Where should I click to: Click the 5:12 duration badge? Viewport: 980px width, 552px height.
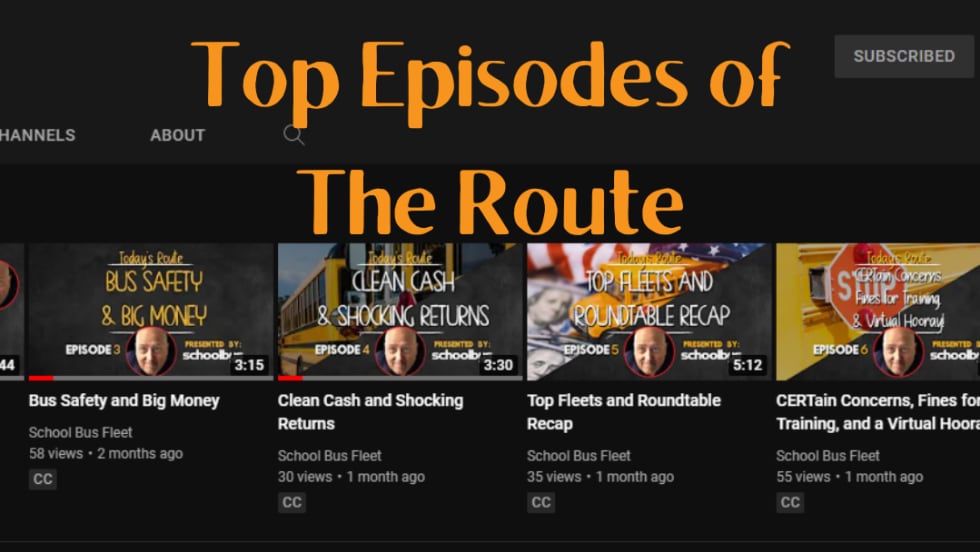748,365
